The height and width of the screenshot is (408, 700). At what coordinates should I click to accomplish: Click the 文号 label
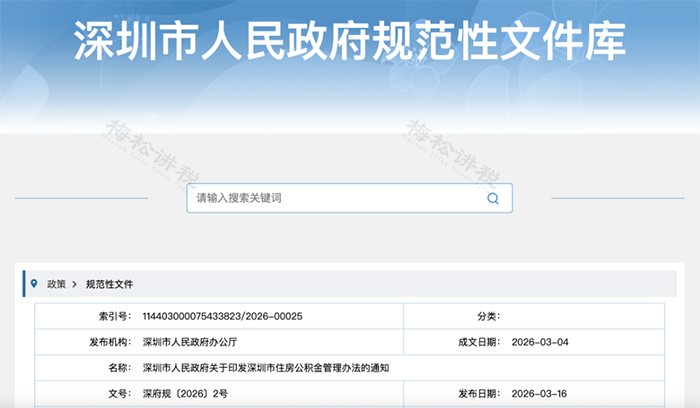[120, 394]
